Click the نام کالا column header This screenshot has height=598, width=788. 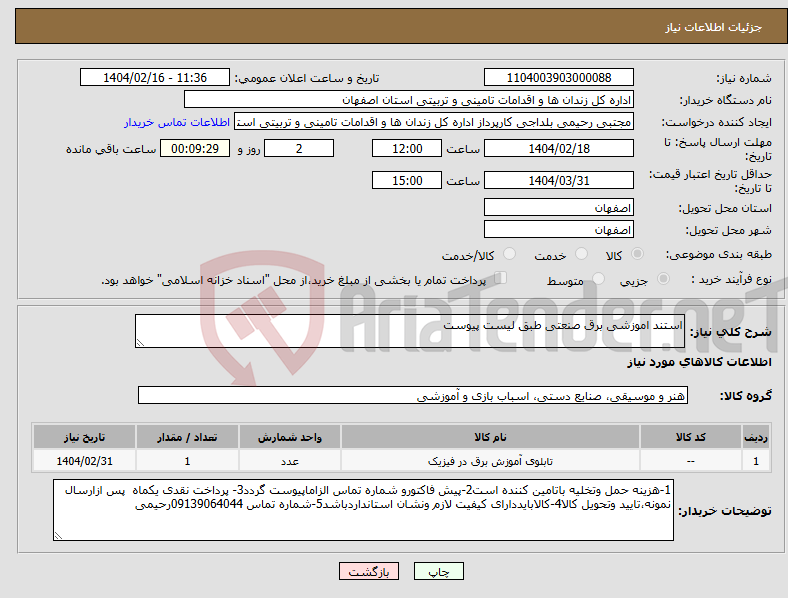pyautogui.click(x=490, y=437)
